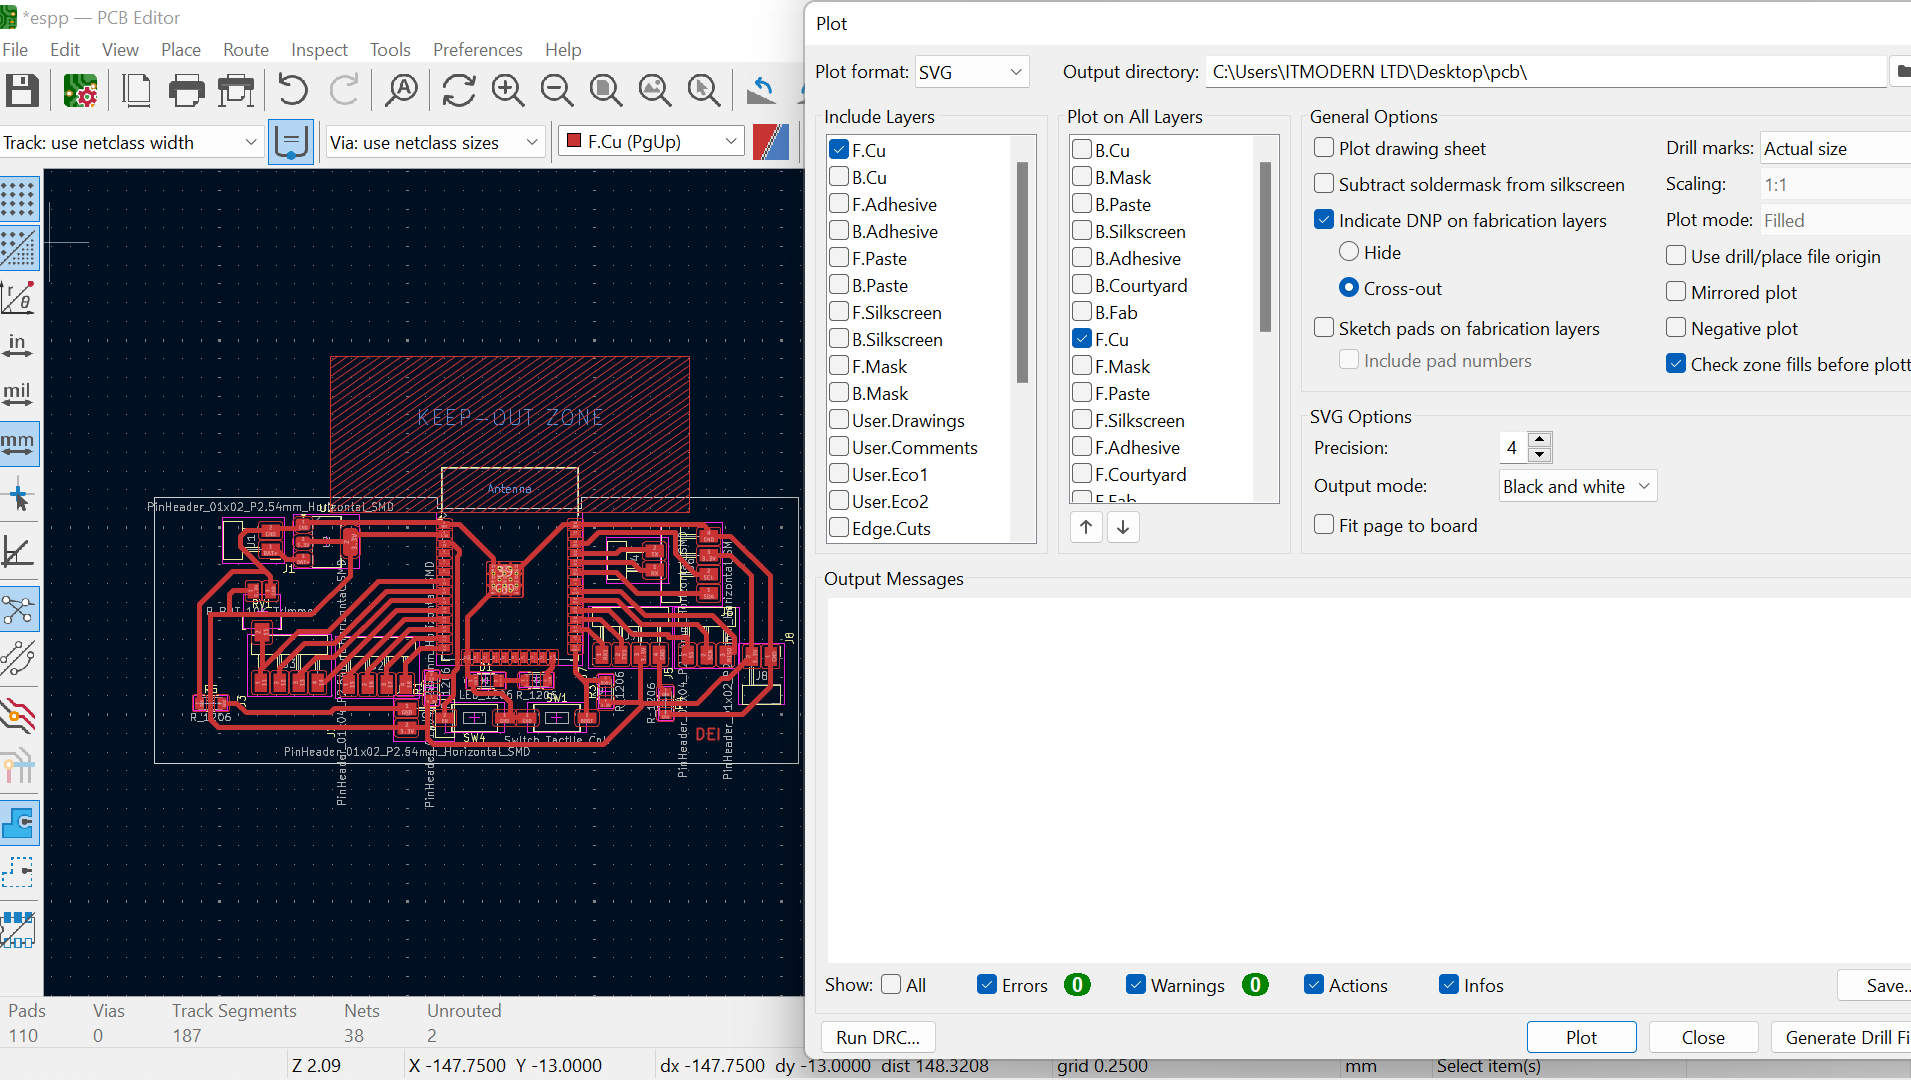Click the Zoom In icon
This screenshot has height=1080, width=1911.
(508, 91)
